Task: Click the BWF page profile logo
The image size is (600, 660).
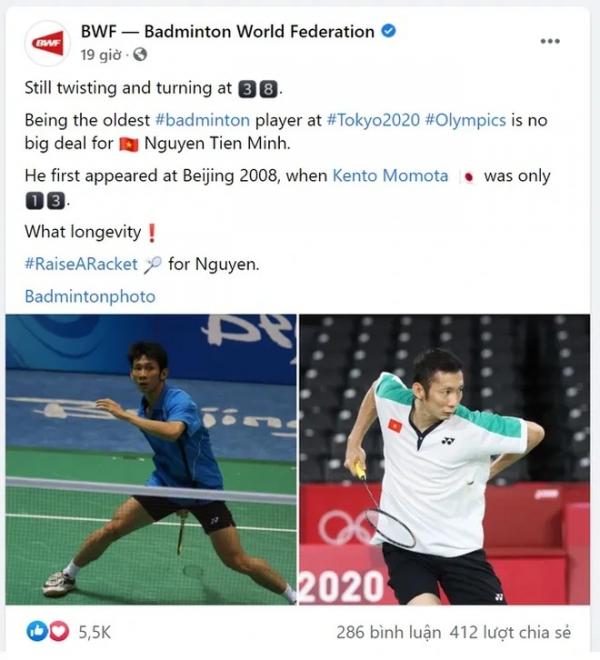Action: (48, 43)
